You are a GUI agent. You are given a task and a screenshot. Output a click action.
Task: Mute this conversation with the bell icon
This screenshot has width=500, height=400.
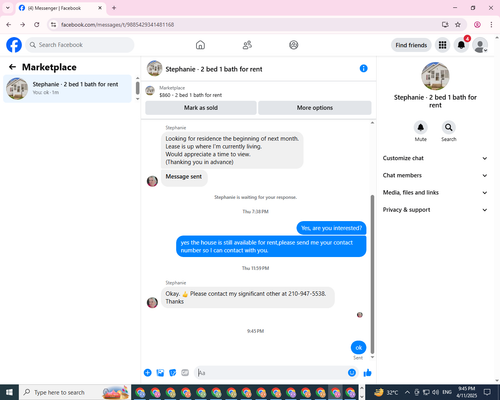[421, 127]
